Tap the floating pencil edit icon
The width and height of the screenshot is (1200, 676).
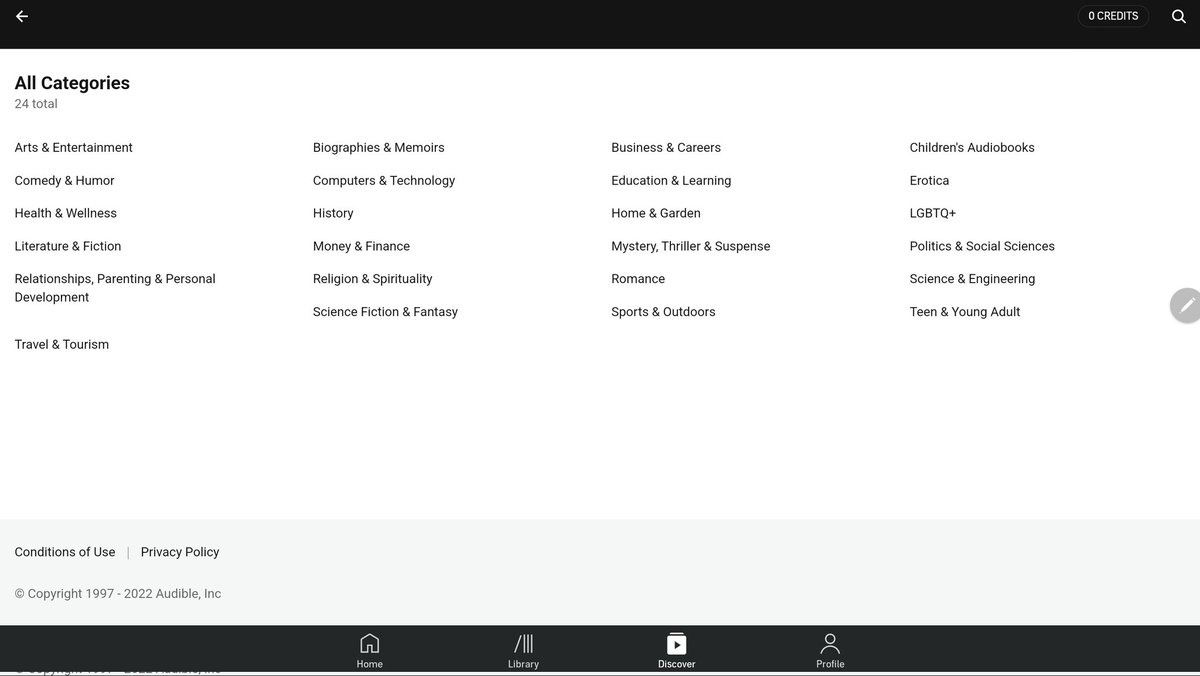tap(1186, 305)
